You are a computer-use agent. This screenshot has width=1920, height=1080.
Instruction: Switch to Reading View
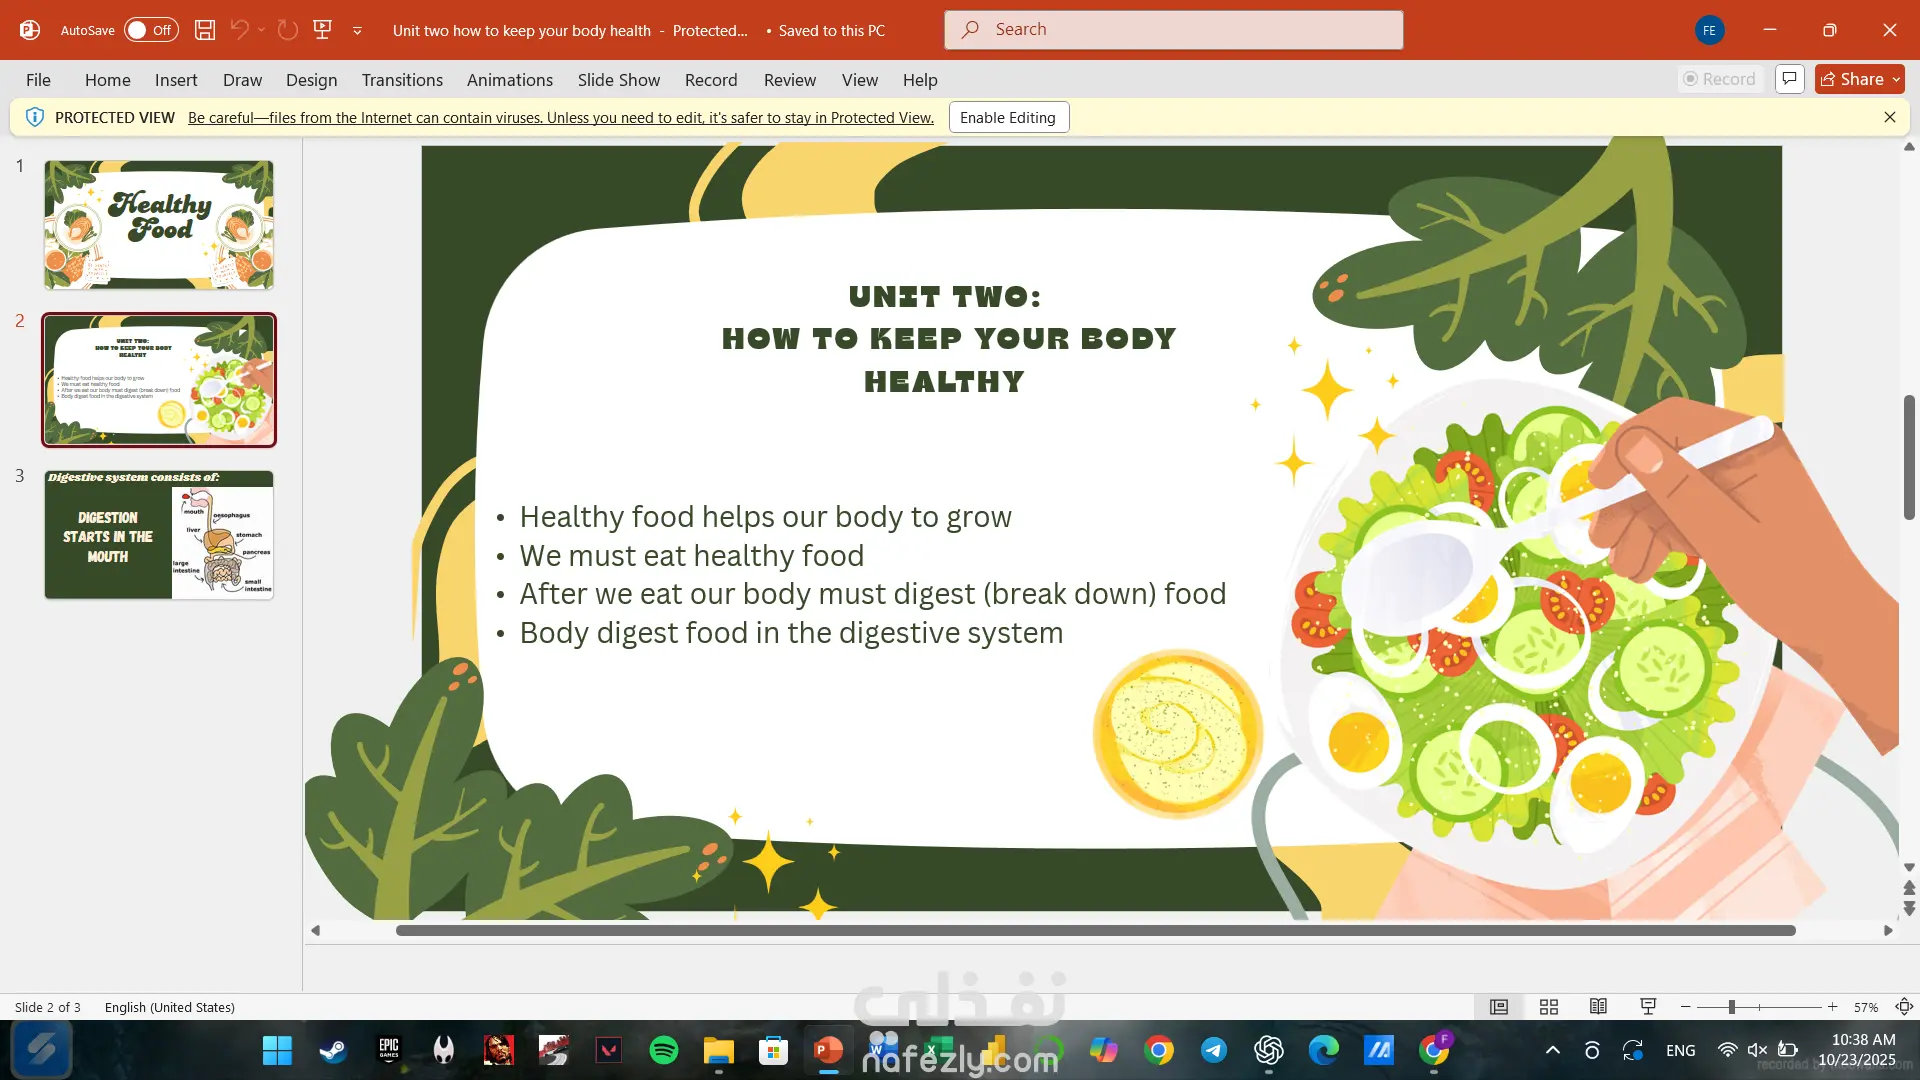click(1598, 1007)
